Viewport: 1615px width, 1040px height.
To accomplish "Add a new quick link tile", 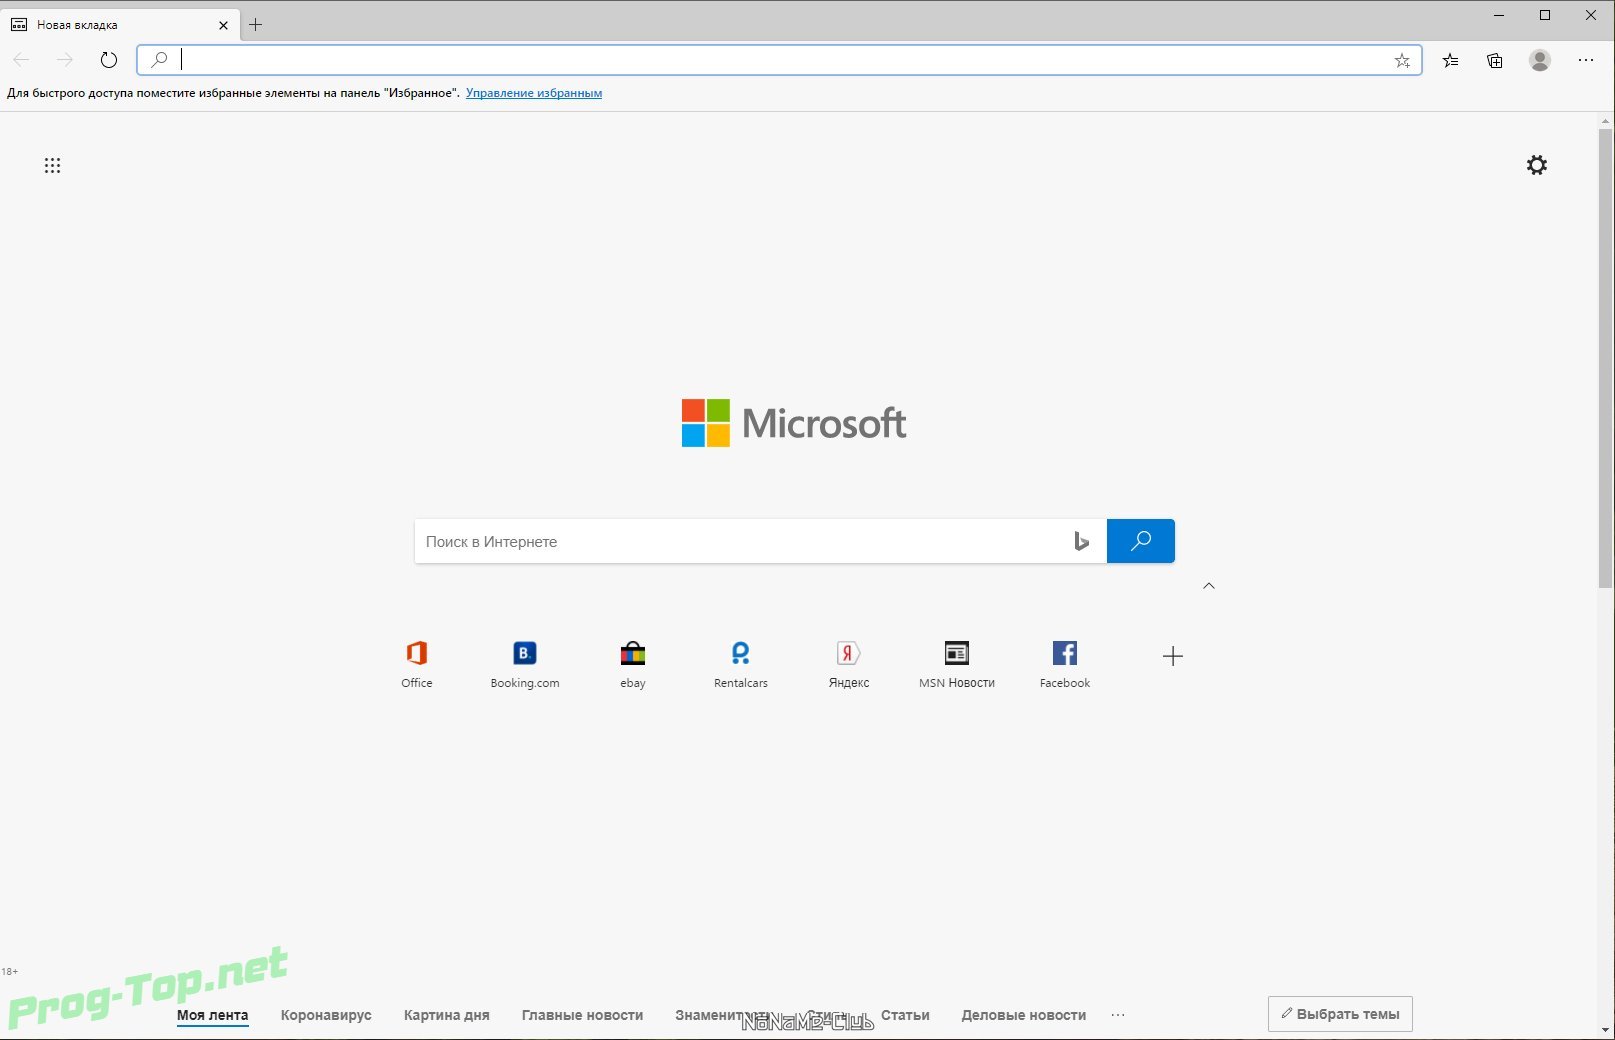I will pyautogui.click(x=1173, y=656).
